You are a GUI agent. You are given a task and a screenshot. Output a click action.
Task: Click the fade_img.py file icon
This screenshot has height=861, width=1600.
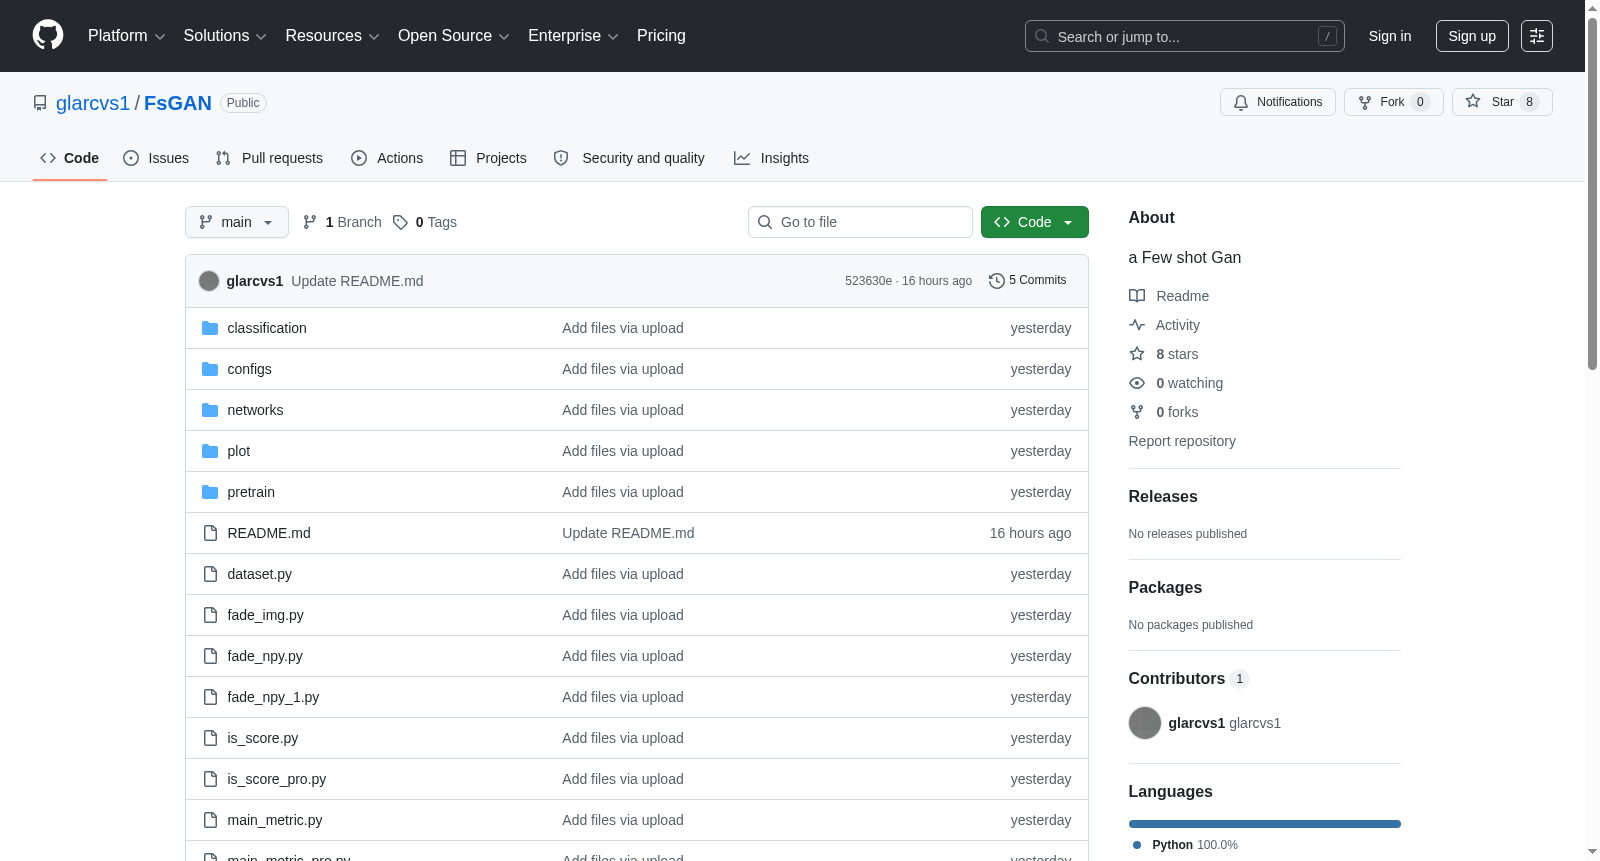[210, 615]
